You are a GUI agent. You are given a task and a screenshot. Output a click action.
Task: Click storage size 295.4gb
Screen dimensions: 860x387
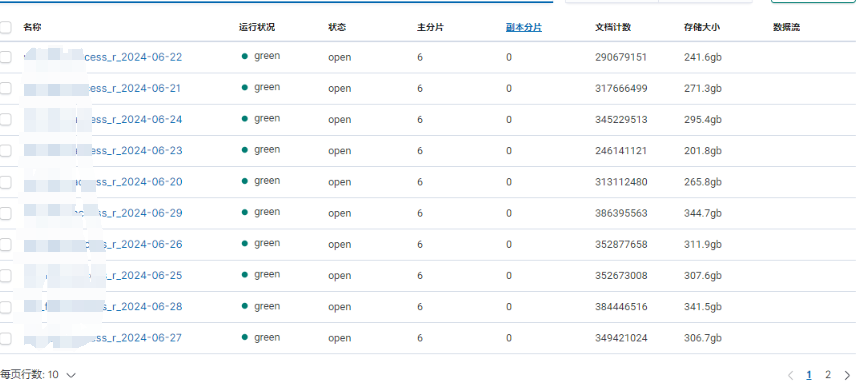703,119
